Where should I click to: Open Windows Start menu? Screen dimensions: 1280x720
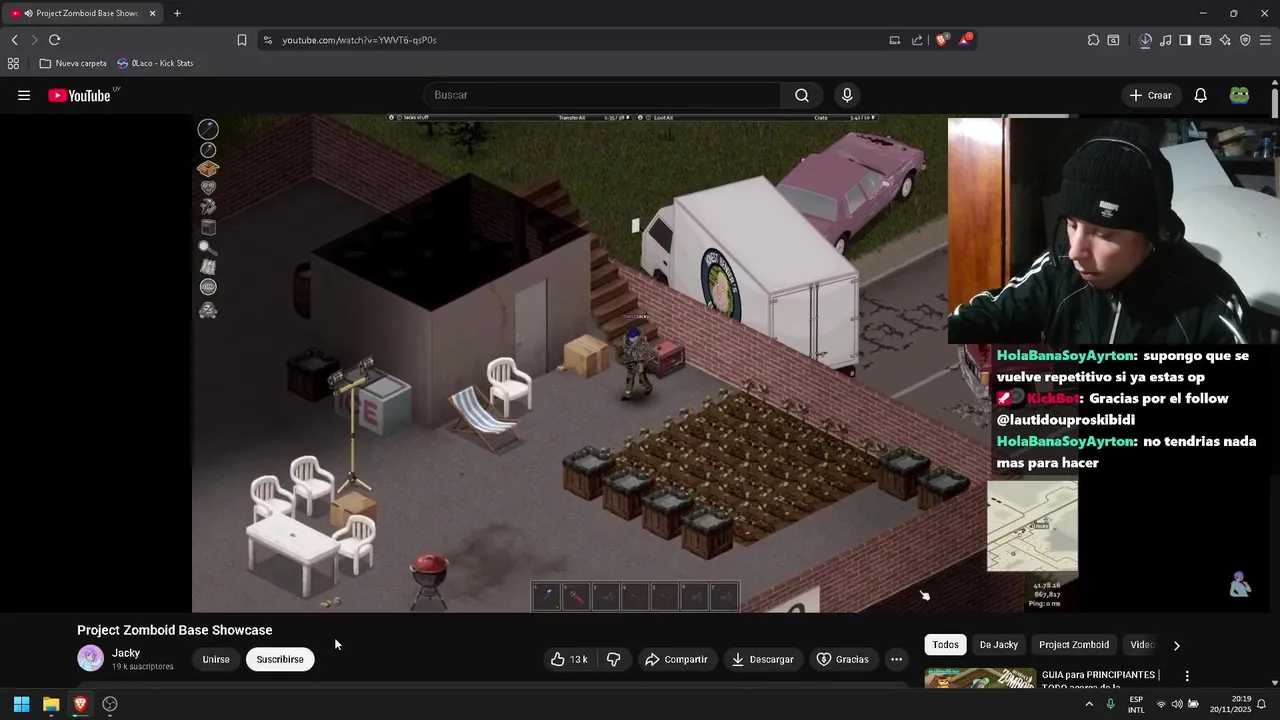click(21, 704)
